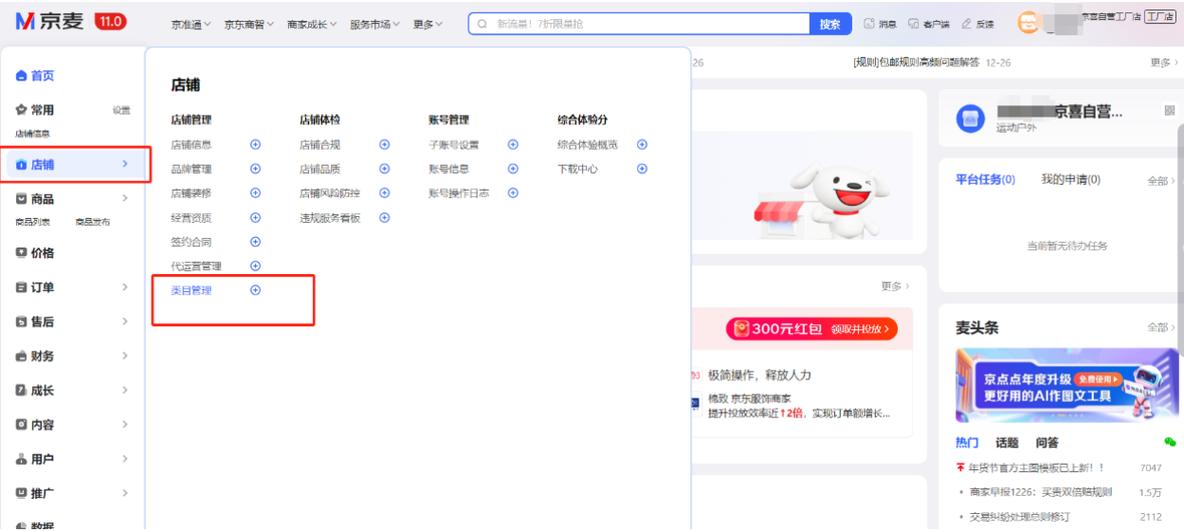Open 子账号设置 link

[x=454, y=145]
